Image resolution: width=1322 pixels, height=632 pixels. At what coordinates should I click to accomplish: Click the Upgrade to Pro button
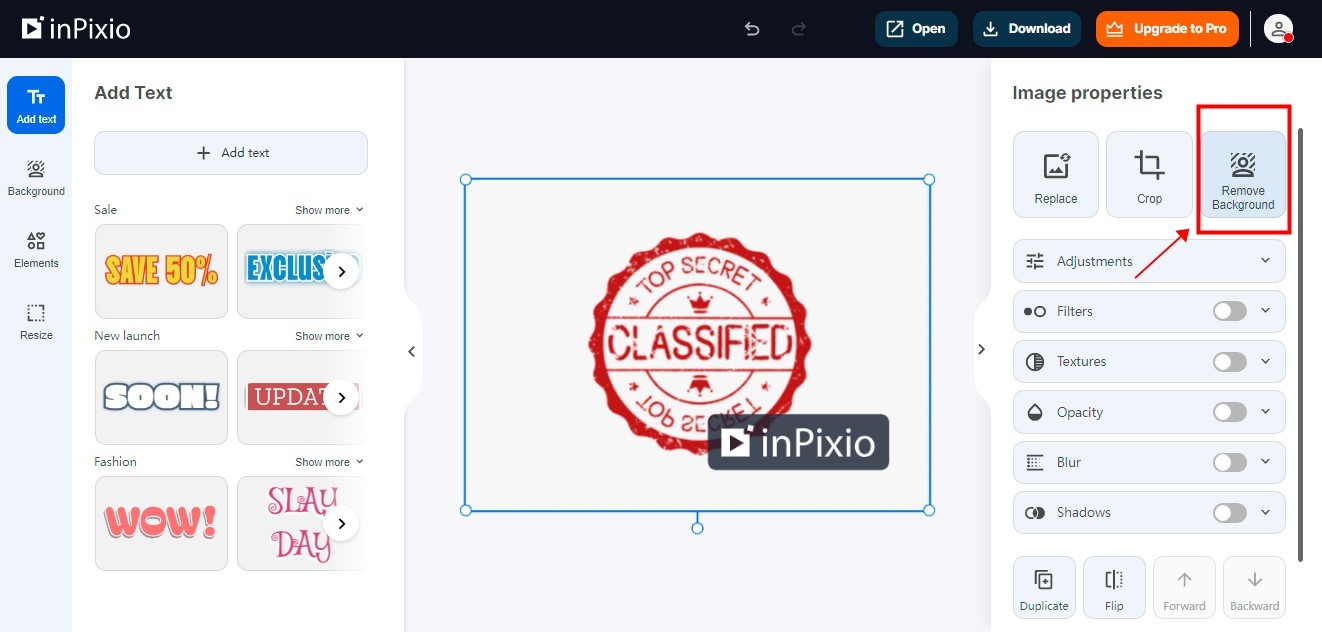point(1167,29)
